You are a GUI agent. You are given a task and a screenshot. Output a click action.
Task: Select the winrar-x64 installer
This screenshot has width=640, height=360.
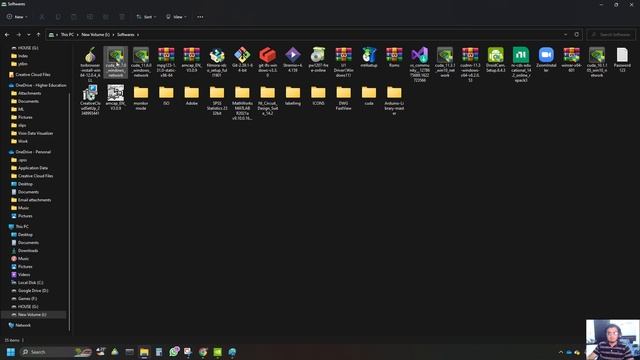click(571, 60)
